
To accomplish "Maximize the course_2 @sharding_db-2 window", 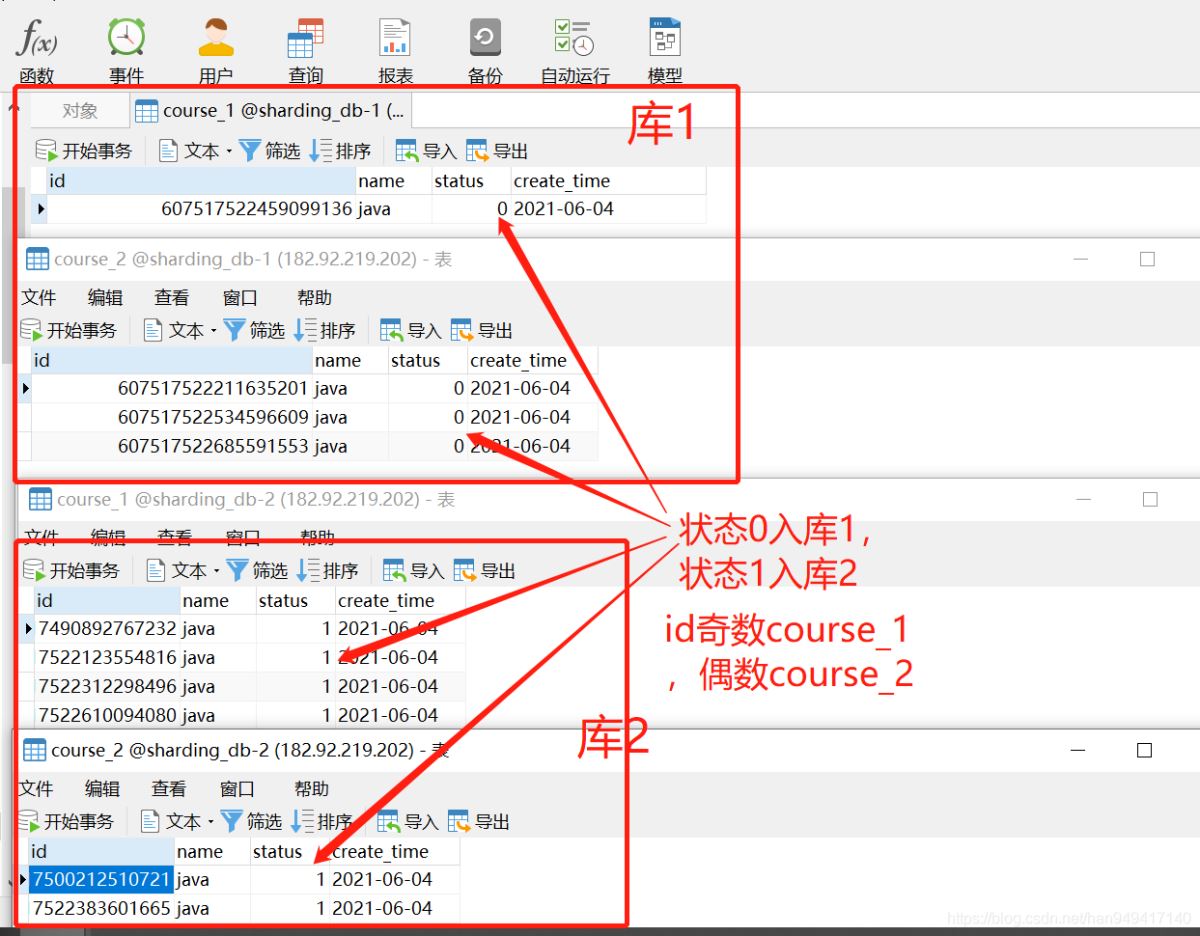I will [x=1145, y=750].
